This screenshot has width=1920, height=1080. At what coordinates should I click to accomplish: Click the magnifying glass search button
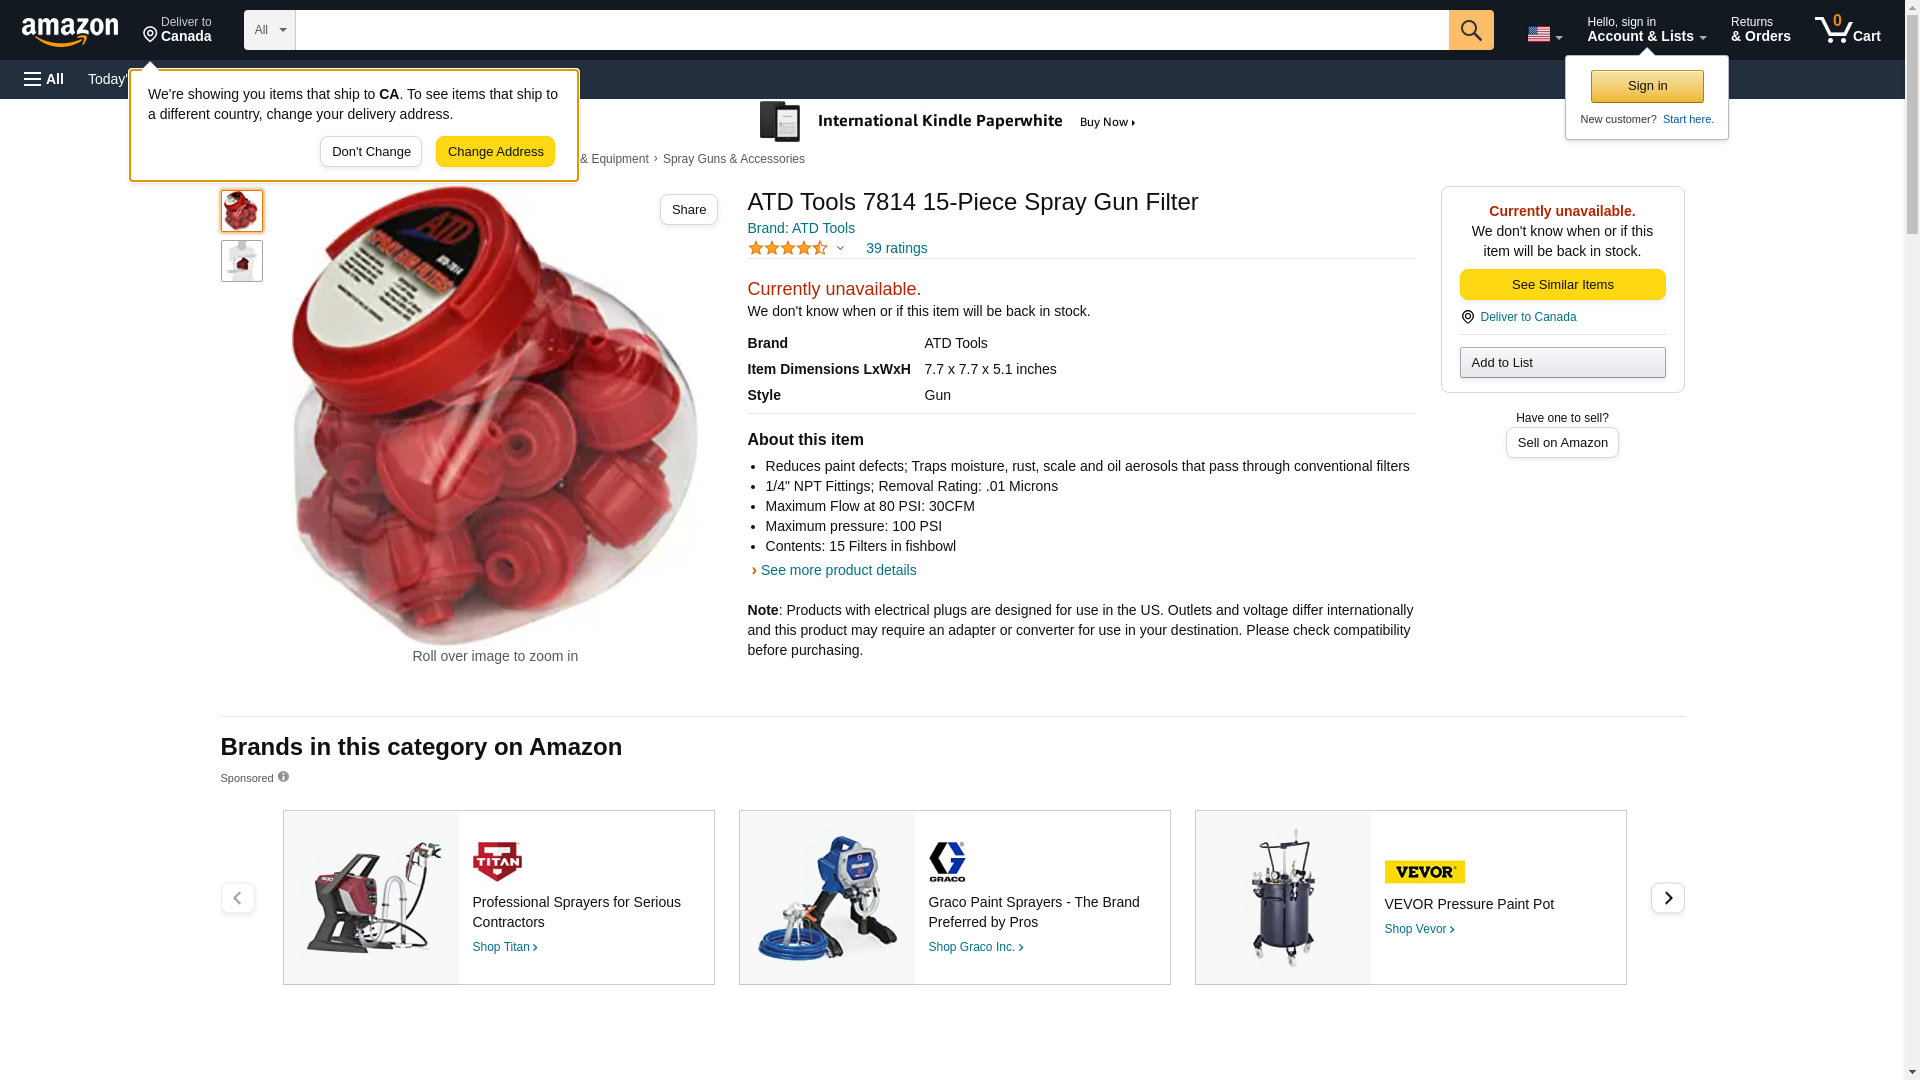(x=1470, y=30)
